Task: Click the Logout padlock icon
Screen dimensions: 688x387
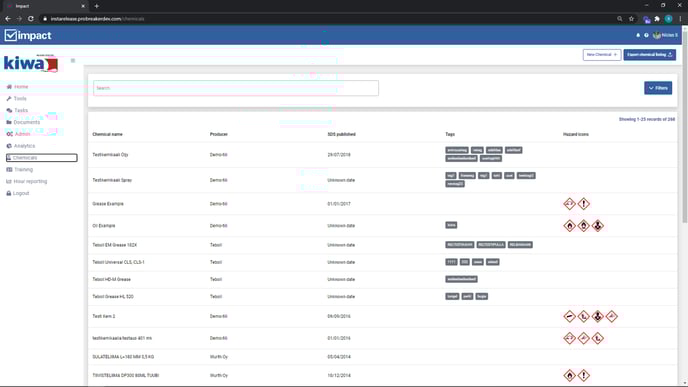Action: pos(9,194)
